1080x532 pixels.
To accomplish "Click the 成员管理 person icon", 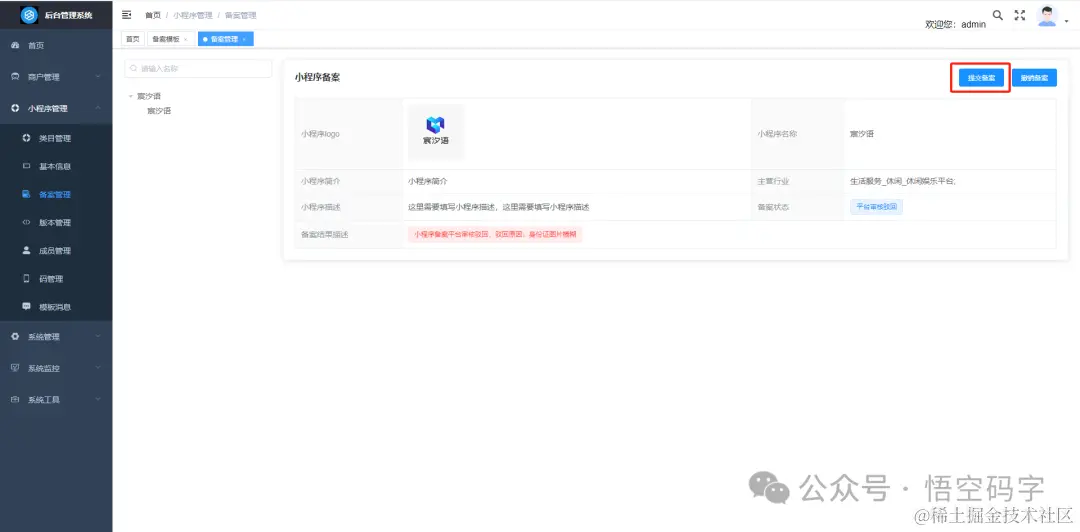I will pos(27,251).
